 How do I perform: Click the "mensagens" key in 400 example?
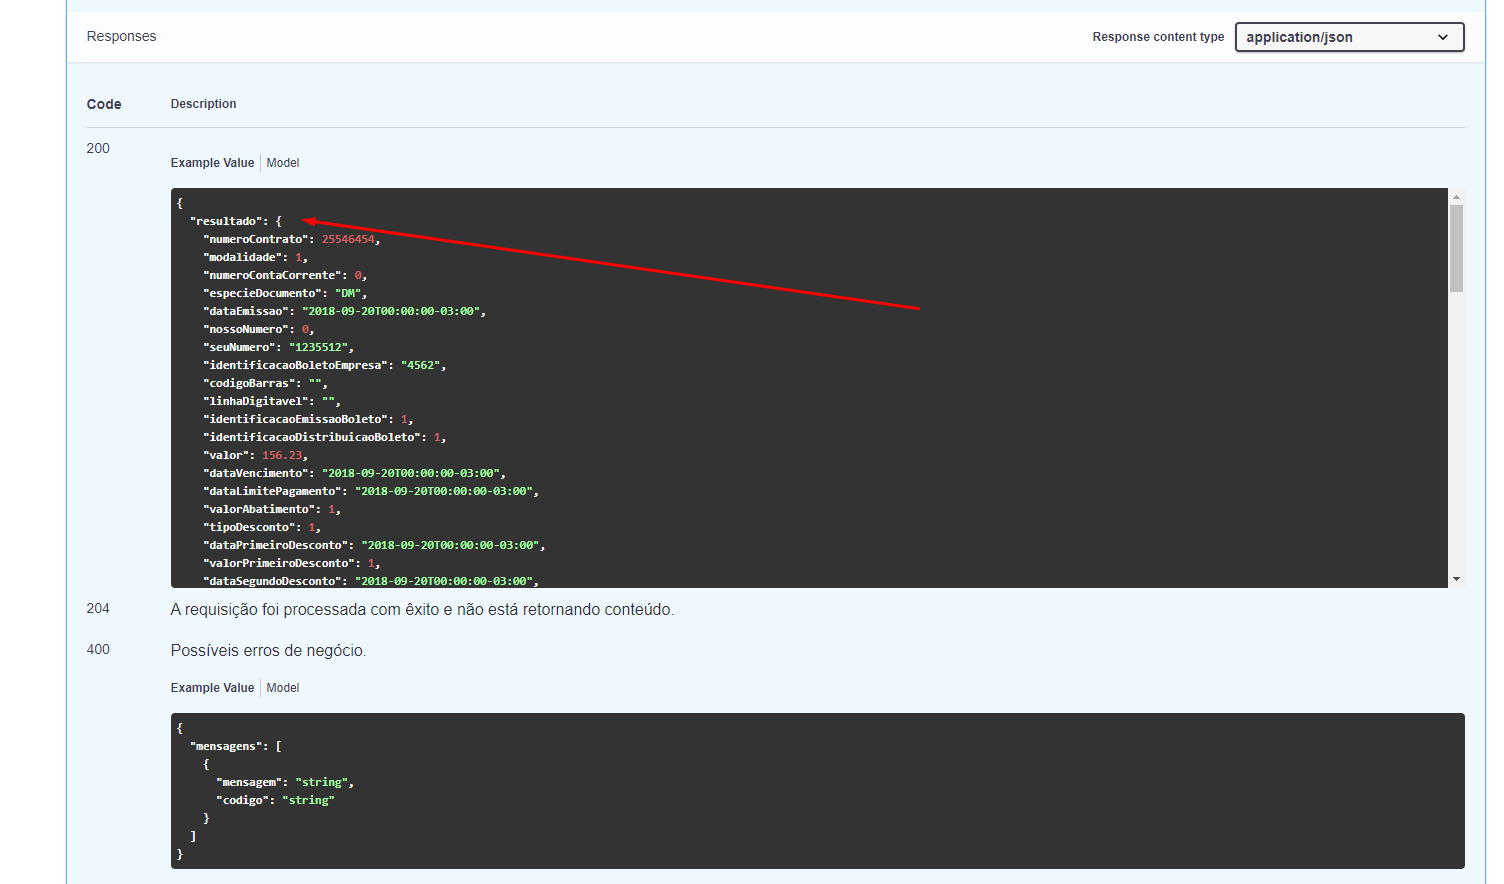(226, 746)
